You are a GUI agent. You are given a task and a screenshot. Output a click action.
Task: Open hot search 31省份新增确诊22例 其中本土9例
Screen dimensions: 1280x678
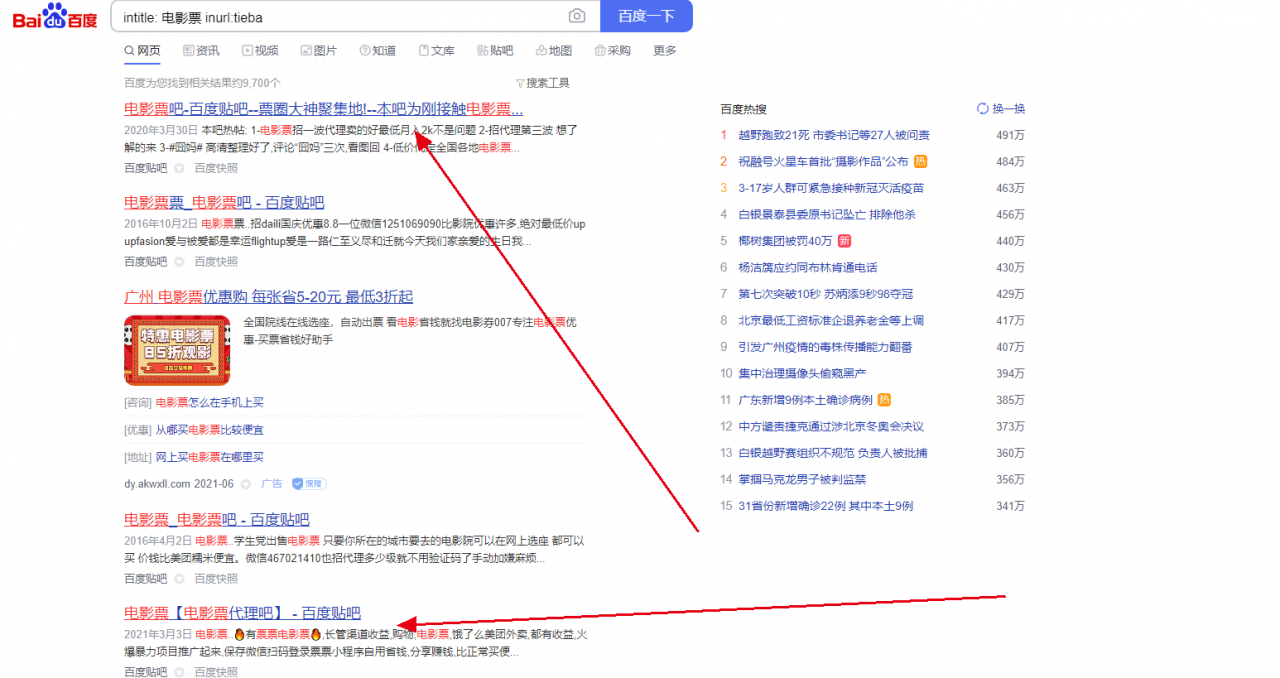(x=825, y=506)
